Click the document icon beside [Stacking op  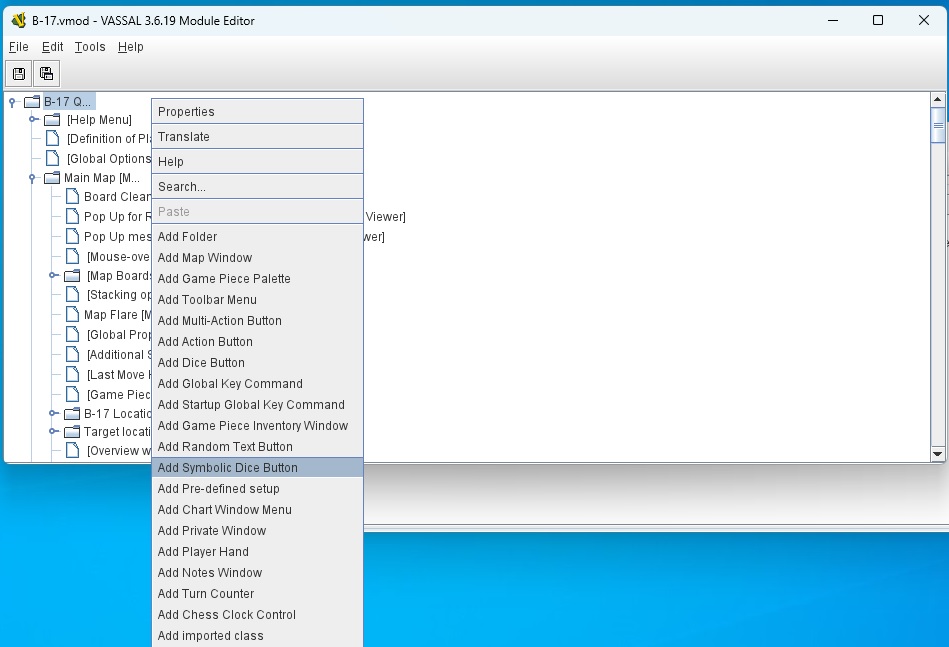73,295
